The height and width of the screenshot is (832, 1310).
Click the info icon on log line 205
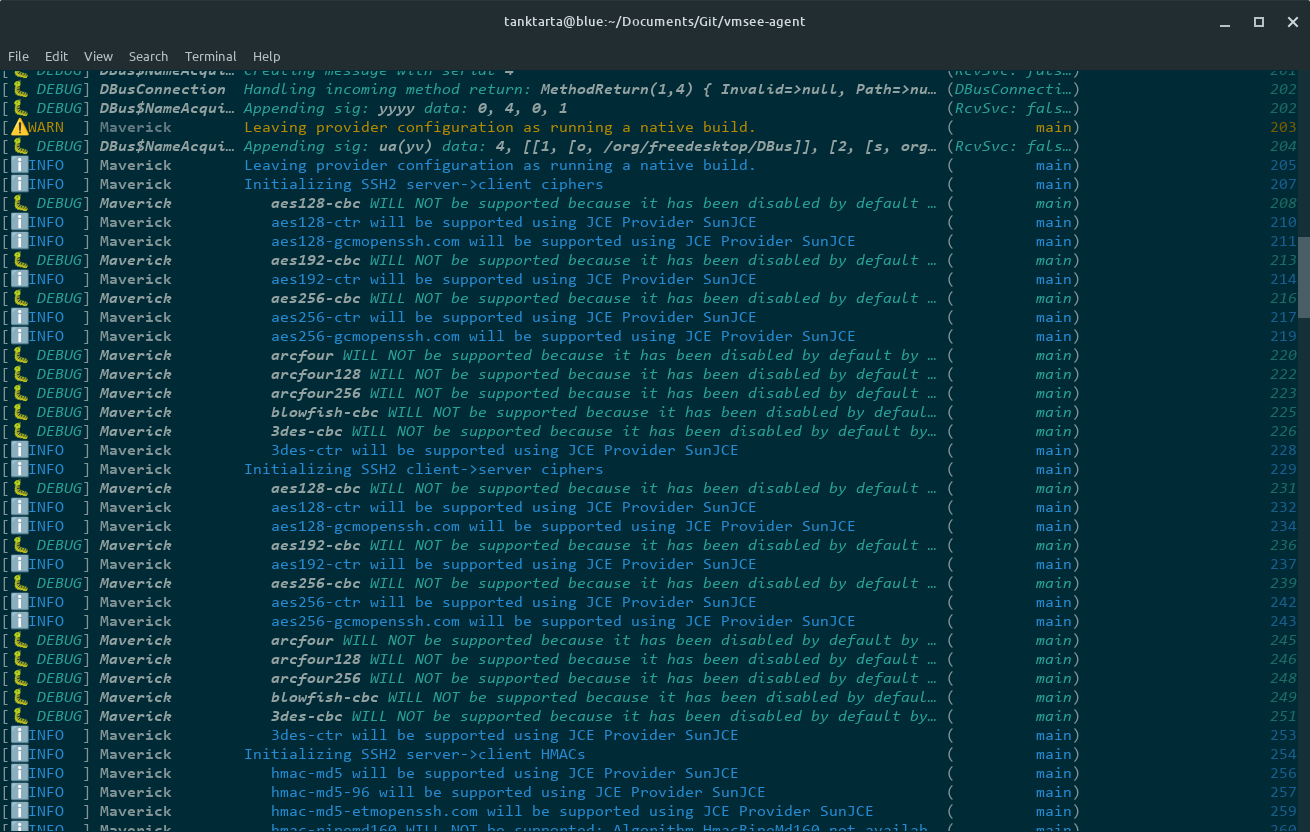pos(19,165)
